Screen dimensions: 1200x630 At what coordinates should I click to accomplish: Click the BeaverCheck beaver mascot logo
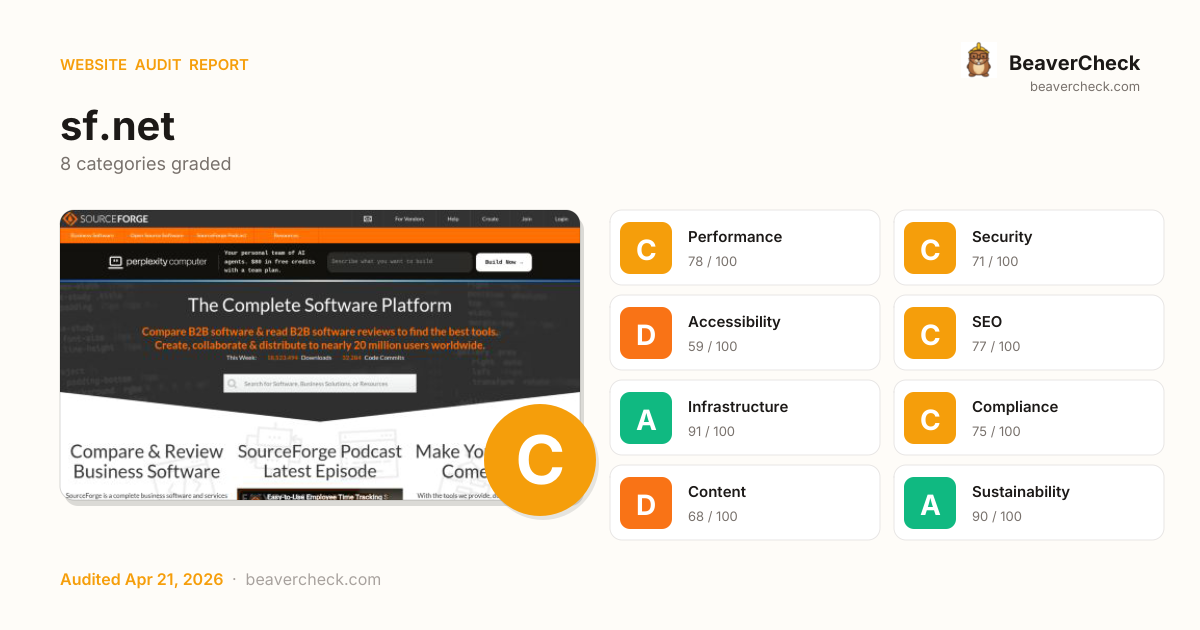[978, 61]
